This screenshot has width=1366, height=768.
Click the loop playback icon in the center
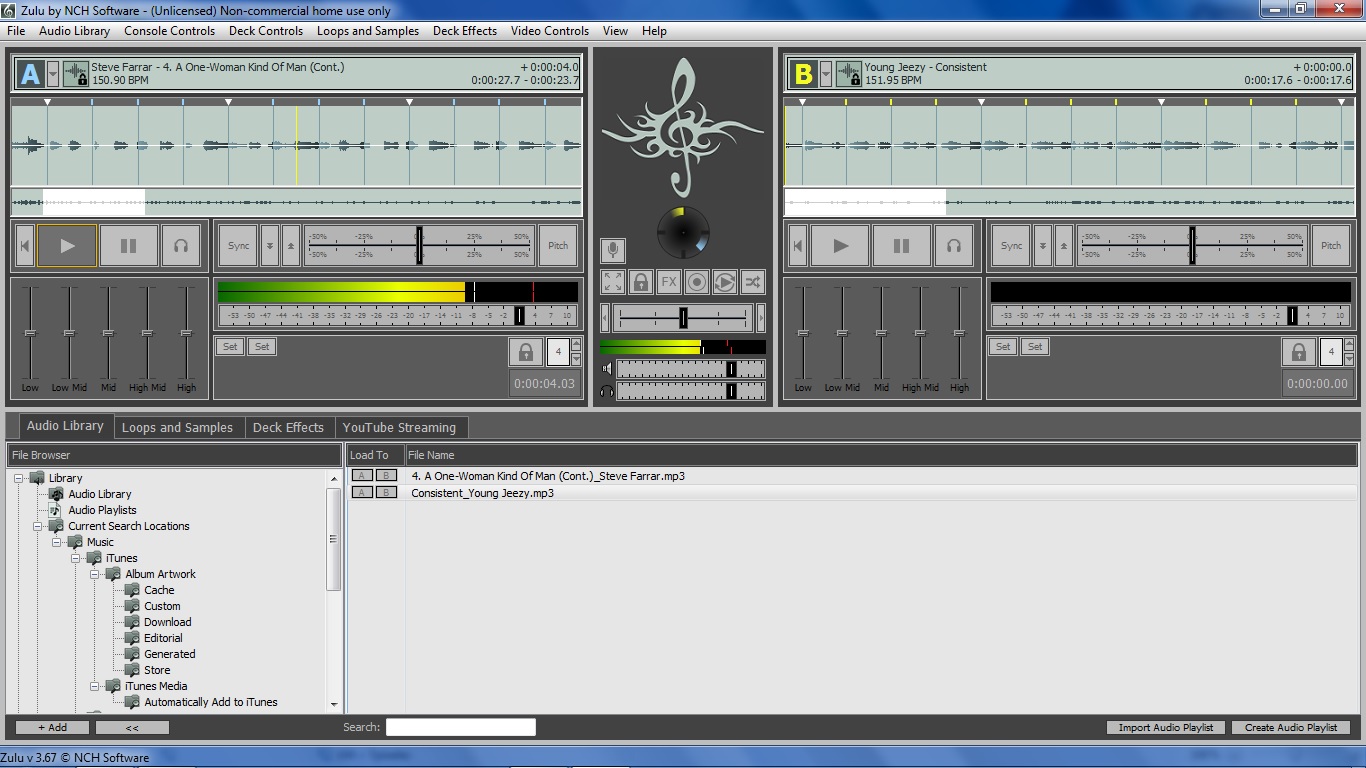[724, 282]
